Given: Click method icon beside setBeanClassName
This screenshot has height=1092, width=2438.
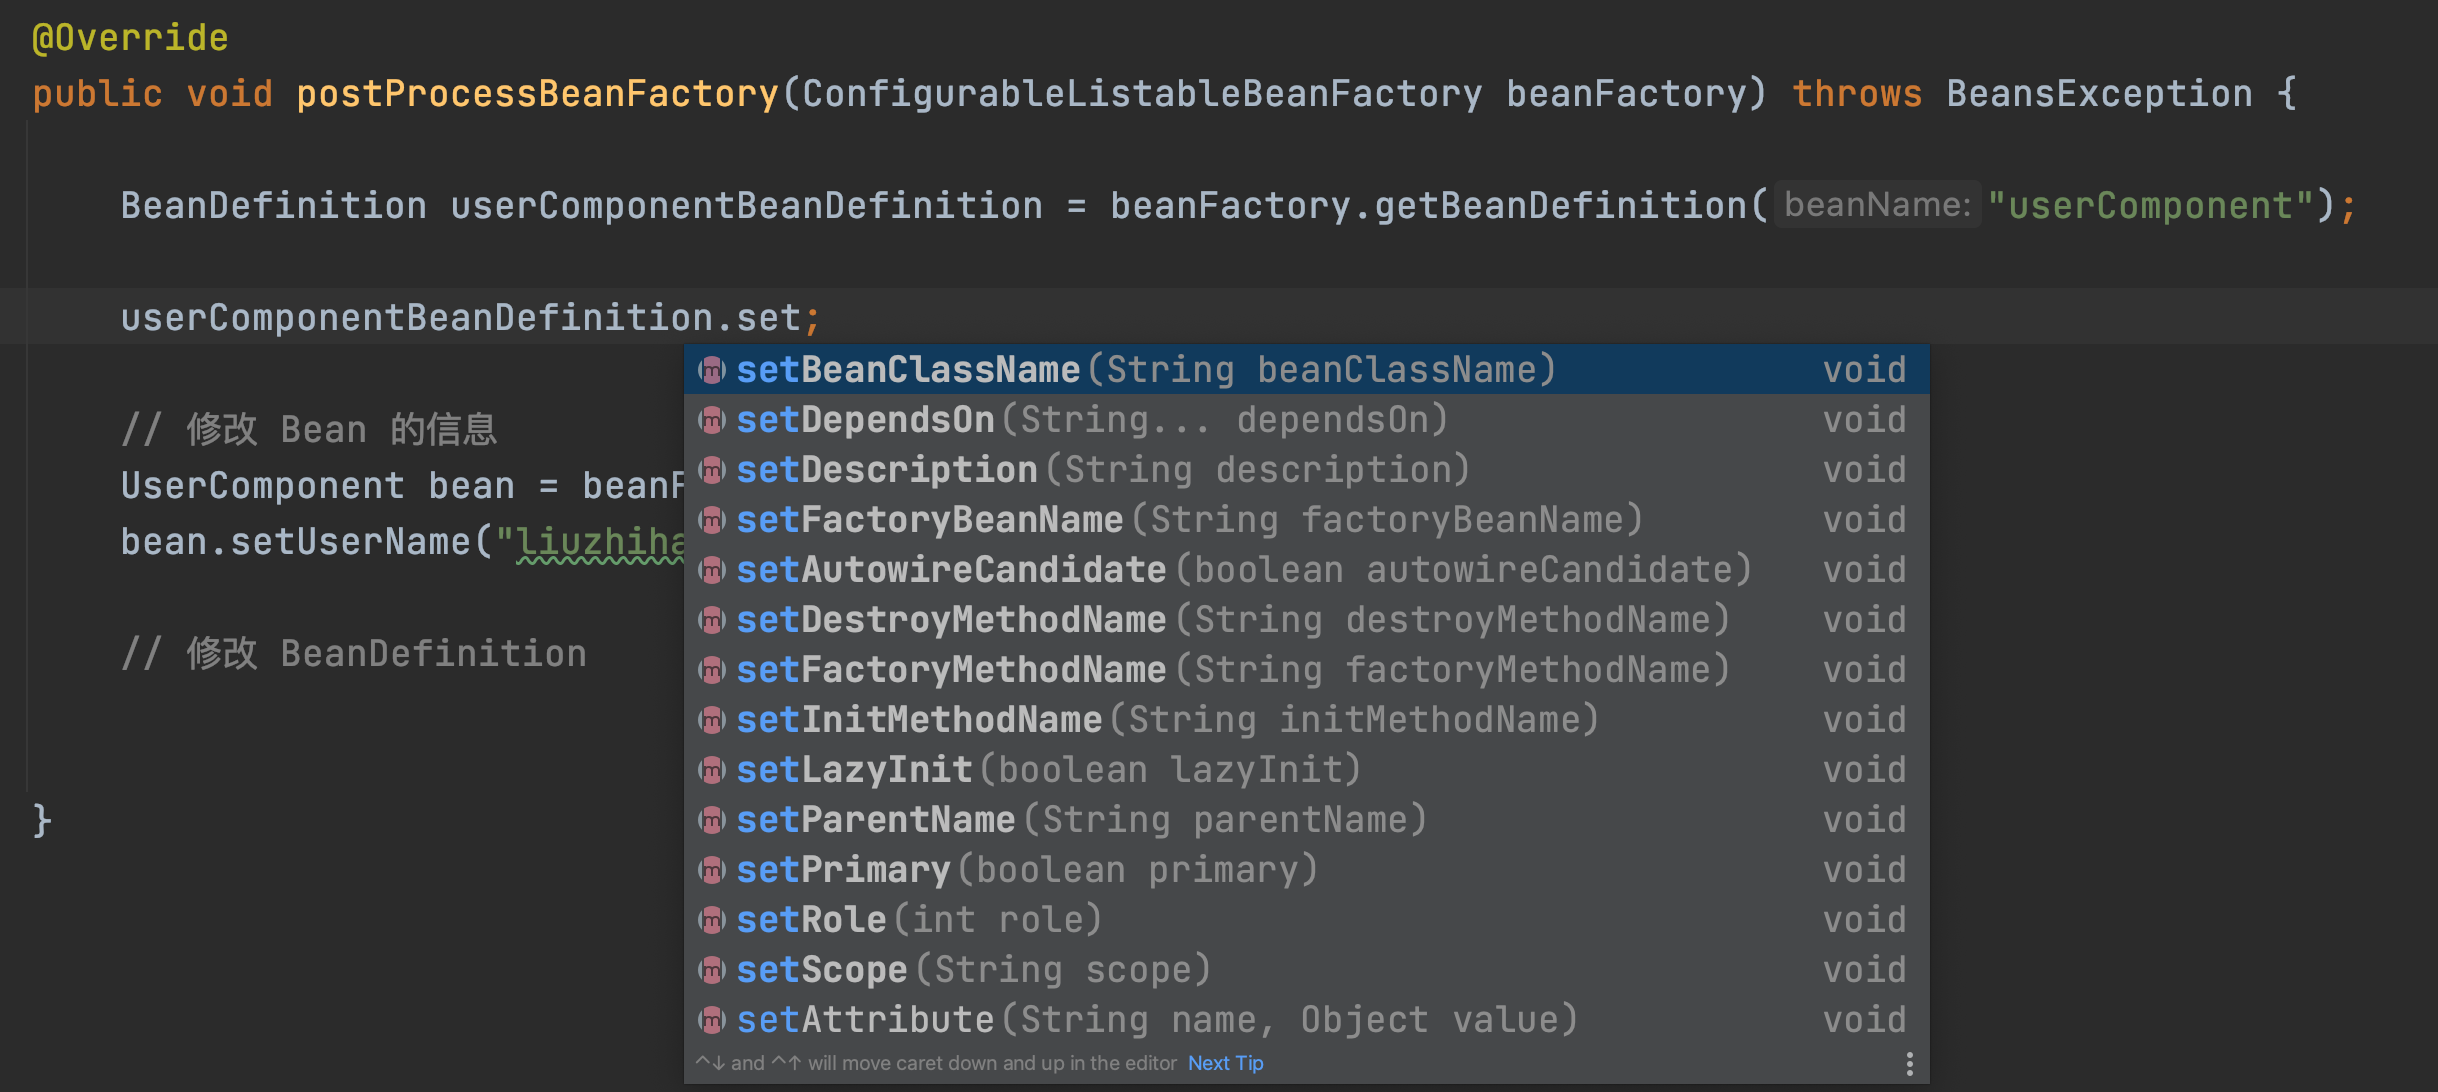Looking at the screenshot, I should (711, 370).
